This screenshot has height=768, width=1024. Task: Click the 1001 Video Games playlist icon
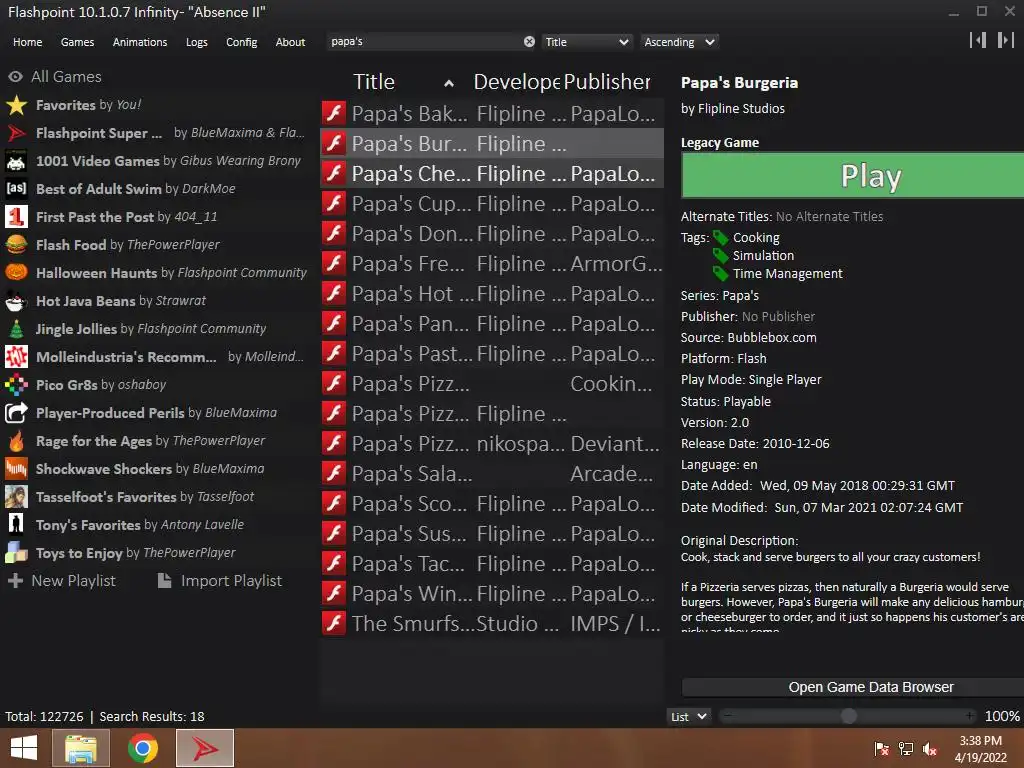point(16,161)
